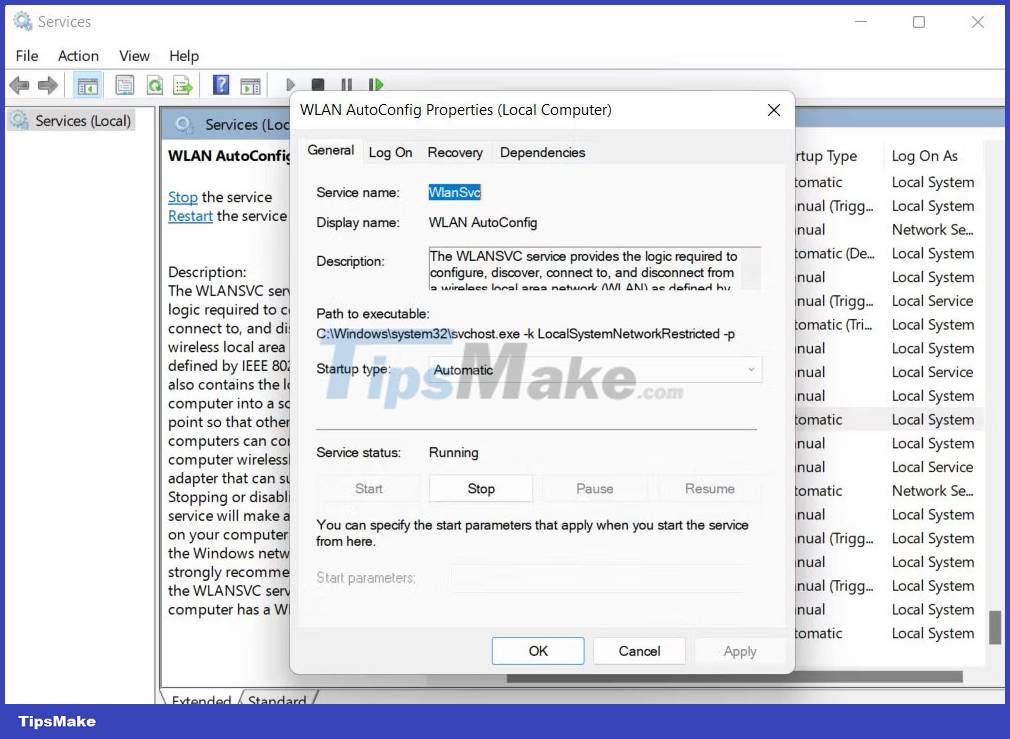Click the Description text box
1010x739 pixels.
tap(584, 269)
